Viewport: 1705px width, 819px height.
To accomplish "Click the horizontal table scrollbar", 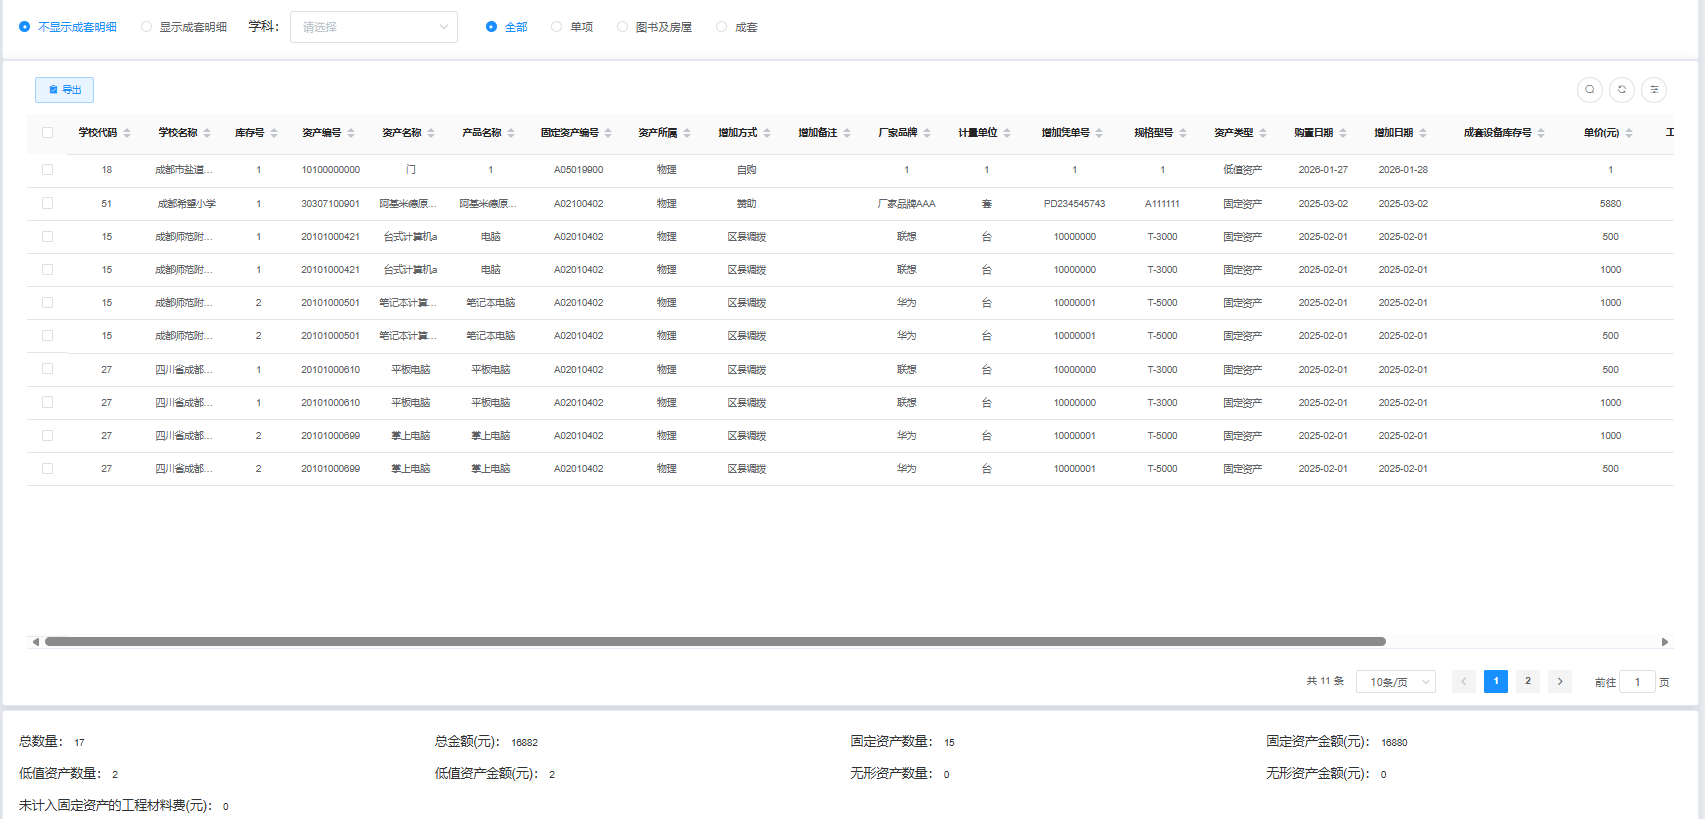I will [715, 642].
